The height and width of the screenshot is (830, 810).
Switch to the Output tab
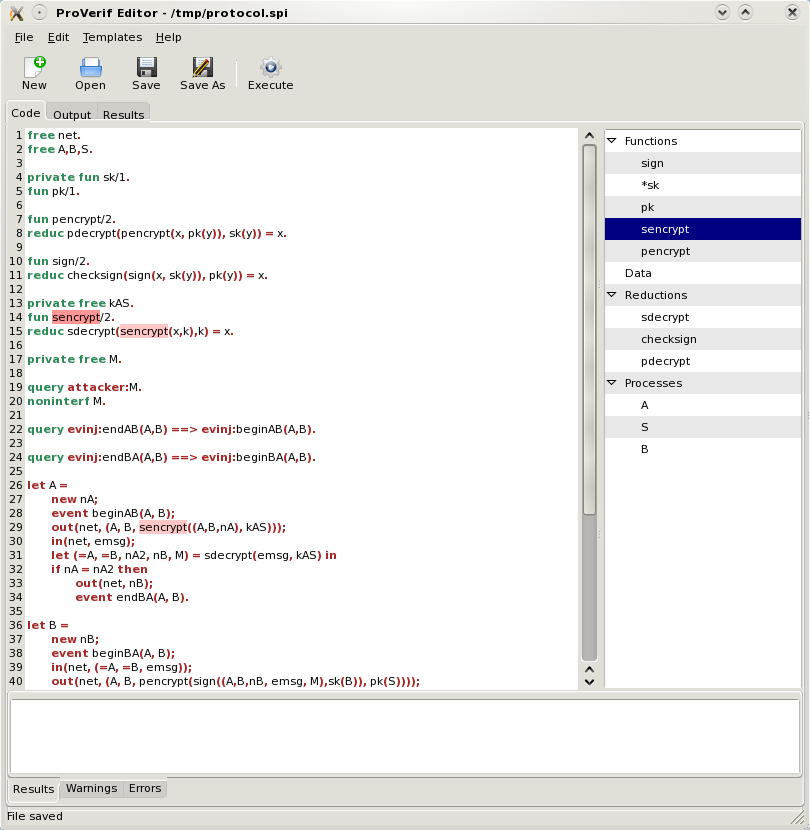(x=72, y=115)
